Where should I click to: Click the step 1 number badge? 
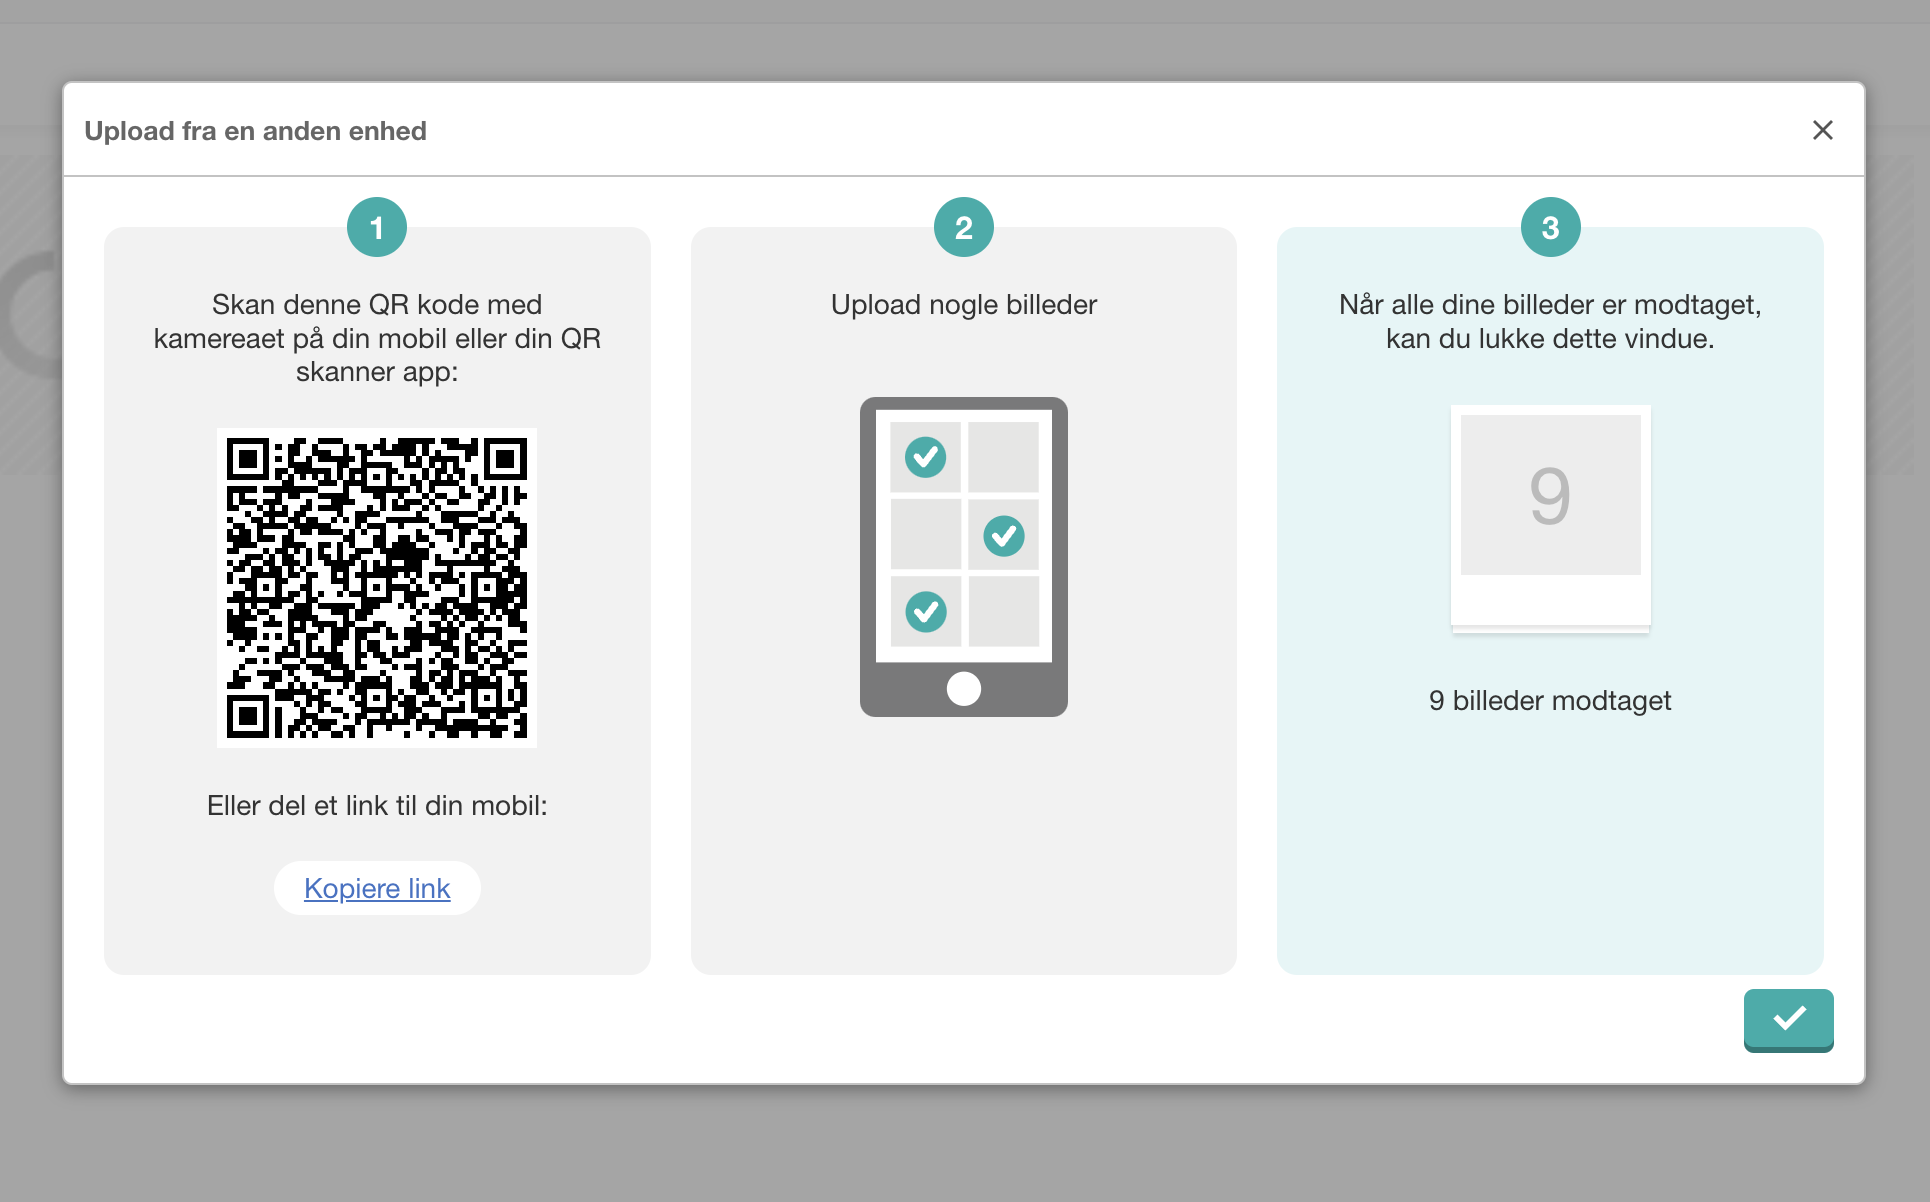[377, 228]
